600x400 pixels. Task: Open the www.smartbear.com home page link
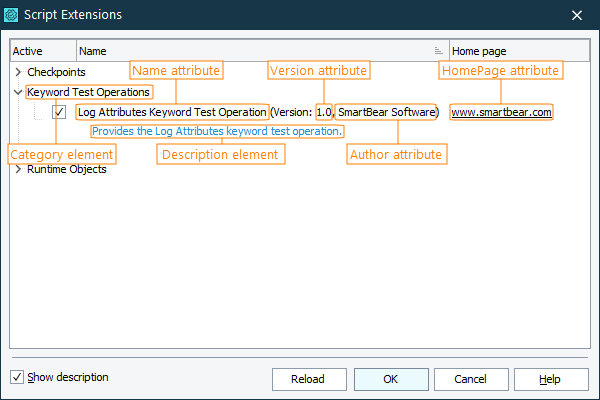(501, 113)
